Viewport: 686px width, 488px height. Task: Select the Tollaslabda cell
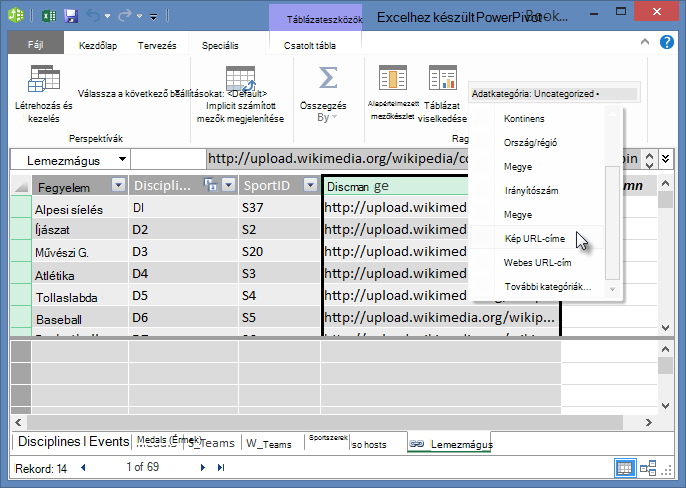click(80, 296)
